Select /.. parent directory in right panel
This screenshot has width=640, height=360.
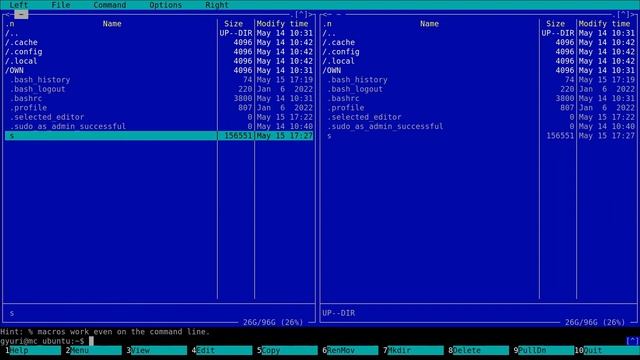[430, 33]
